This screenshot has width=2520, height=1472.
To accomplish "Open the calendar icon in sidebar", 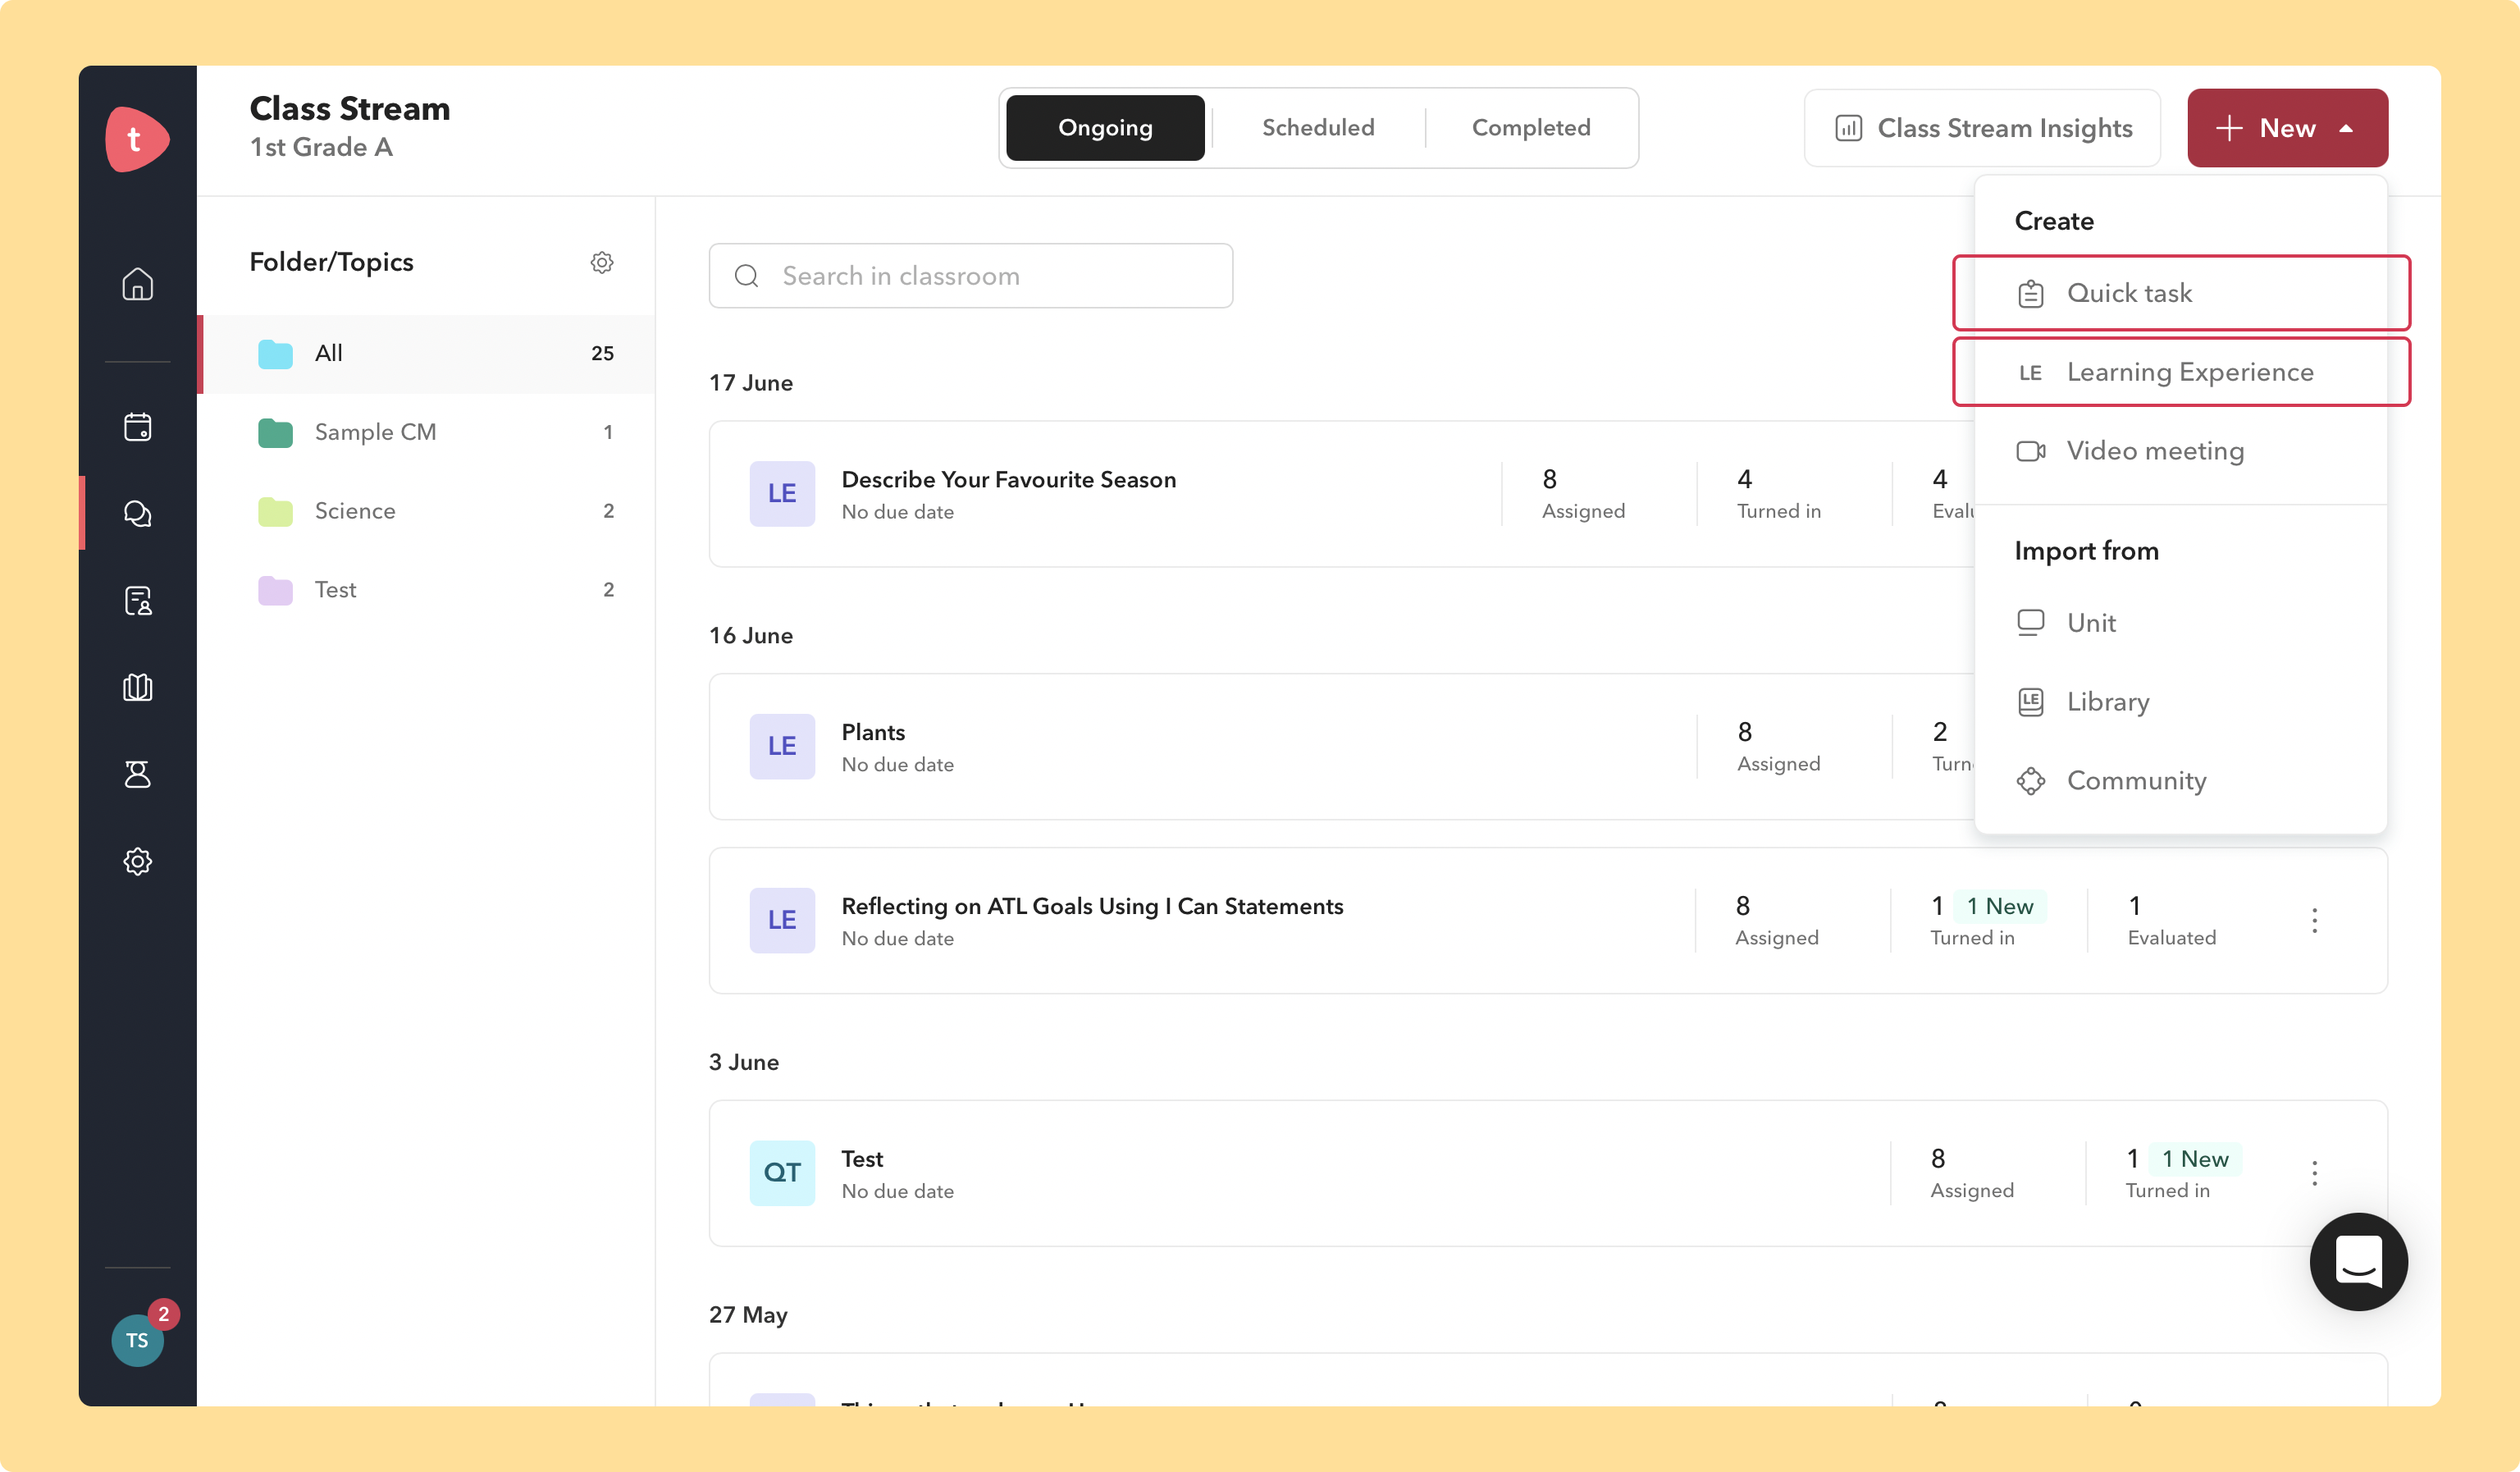I will (x=137, y=427).
